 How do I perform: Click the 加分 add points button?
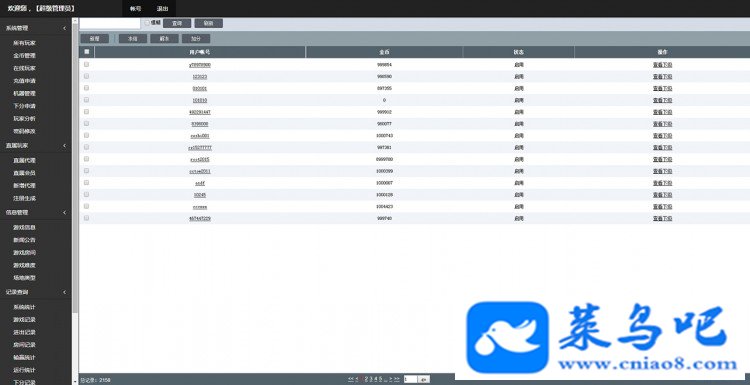pyautogui.click(x=196, y=39)
